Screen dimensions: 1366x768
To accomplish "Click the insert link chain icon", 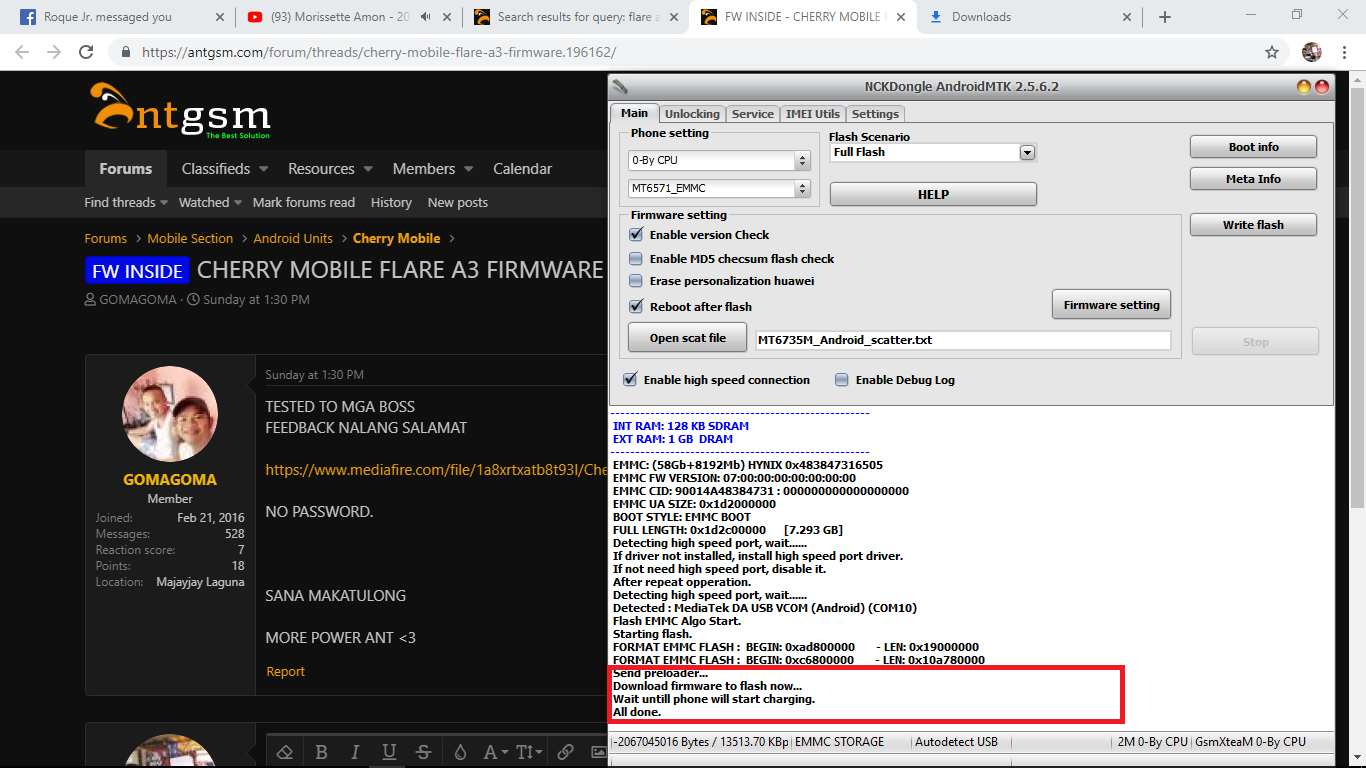I will click(565, 752).
